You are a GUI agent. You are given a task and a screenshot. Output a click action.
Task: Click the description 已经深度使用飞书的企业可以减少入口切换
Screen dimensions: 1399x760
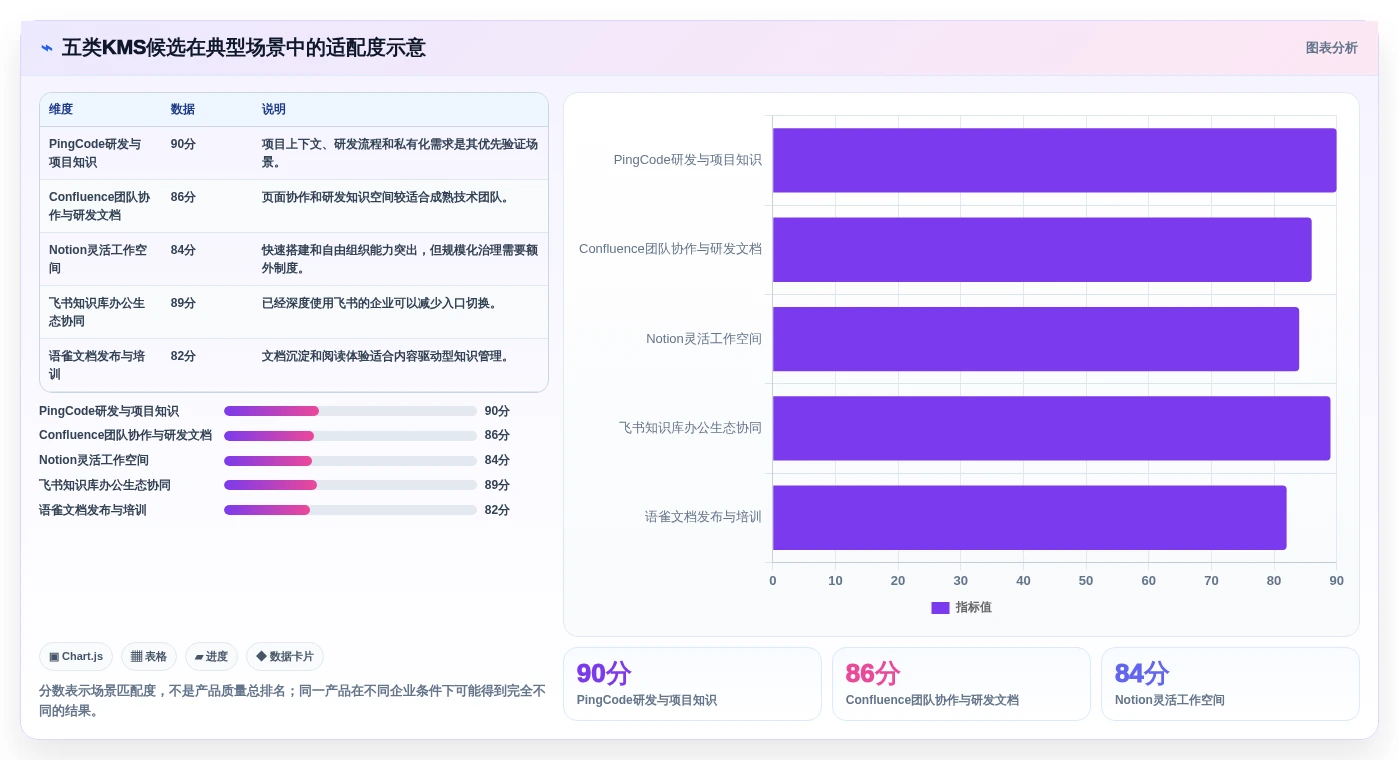coord(381,303)
